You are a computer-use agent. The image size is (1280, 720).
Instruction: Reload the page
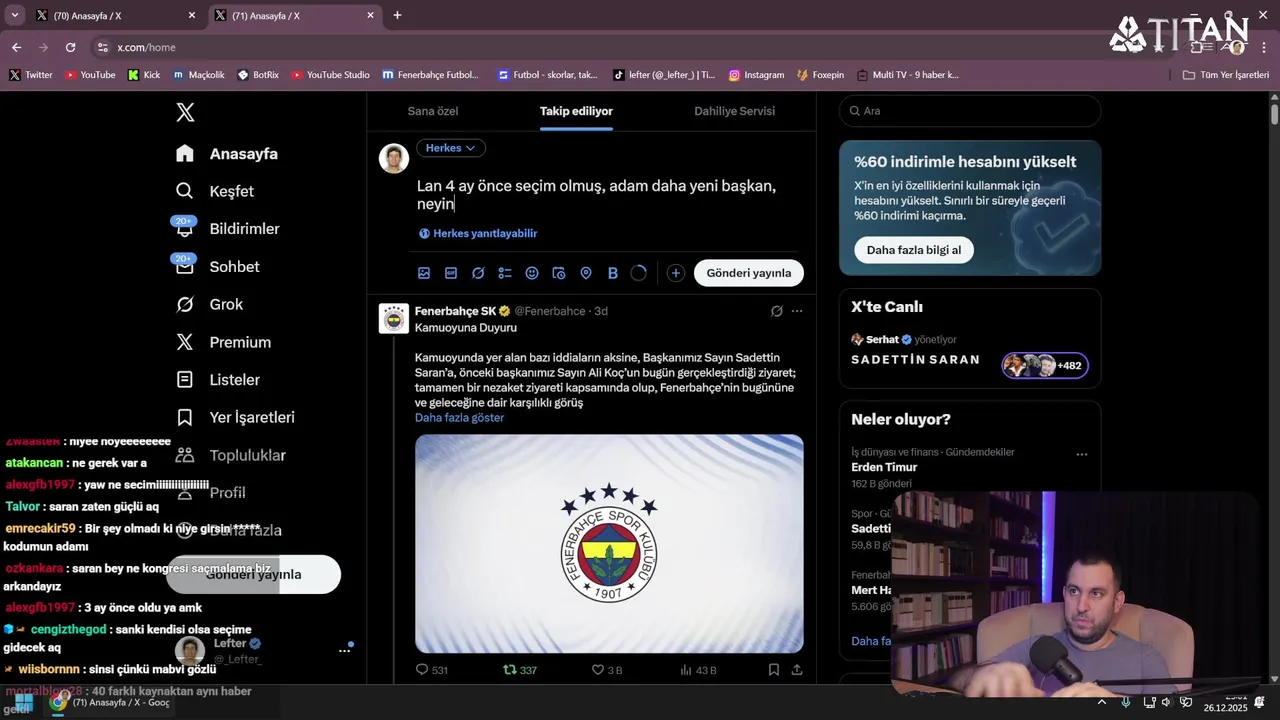pyautogui.click(x=70, y=47)
